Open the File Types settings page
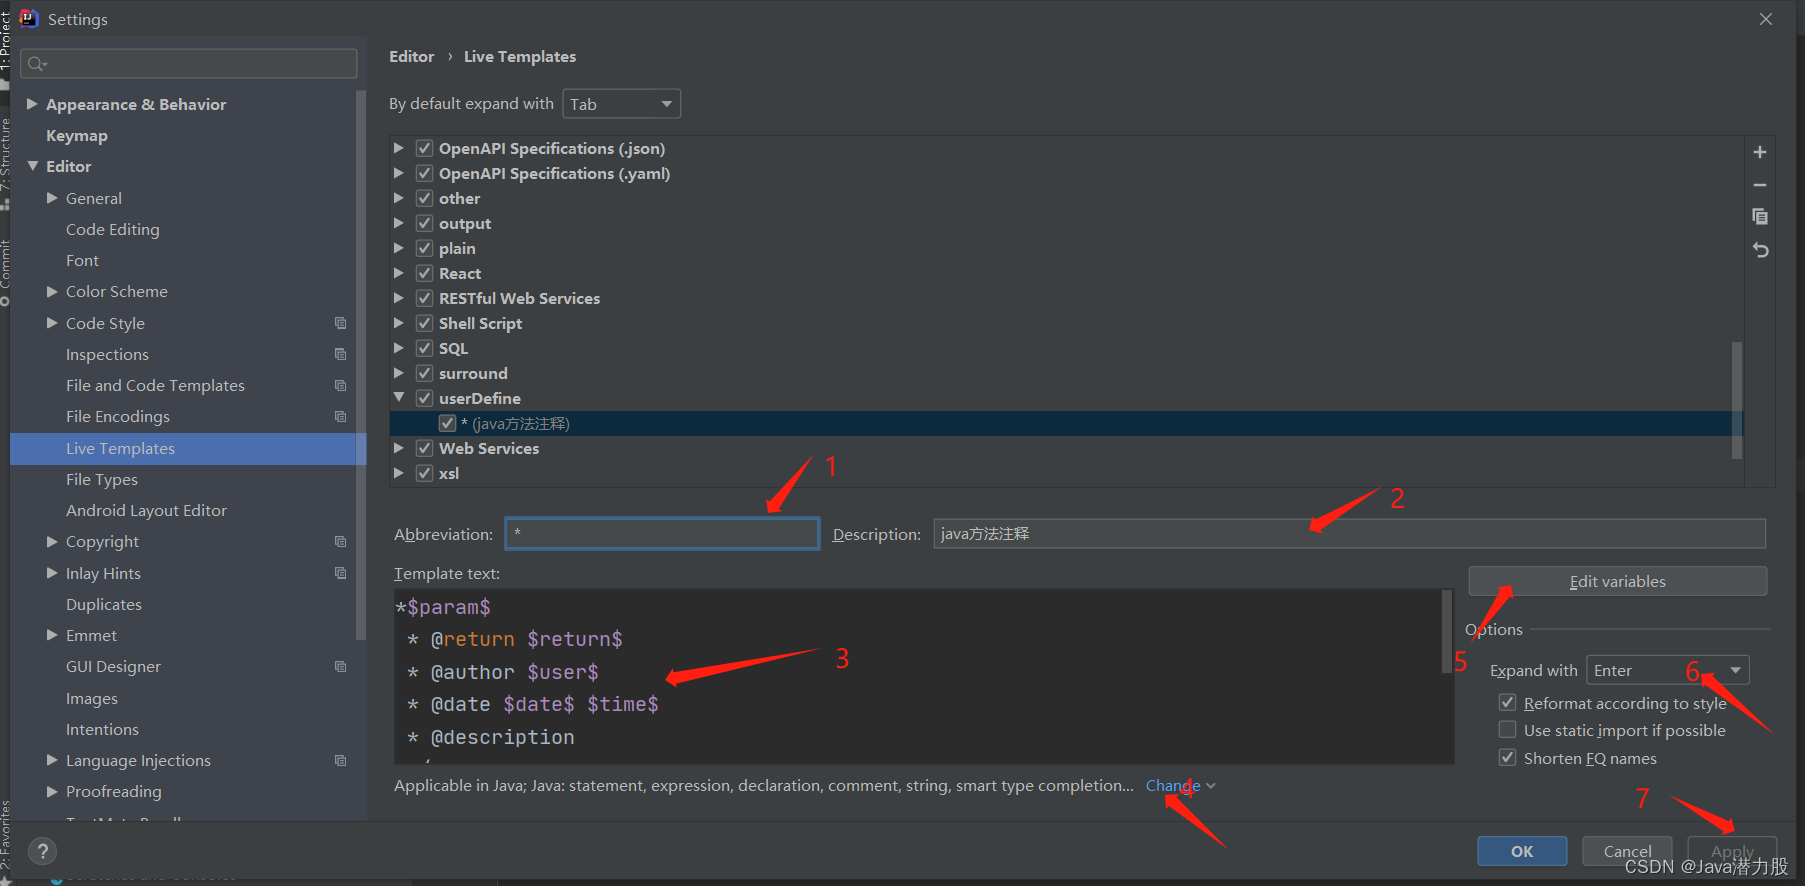This screenshot has height=886, width=1805. 102,479
